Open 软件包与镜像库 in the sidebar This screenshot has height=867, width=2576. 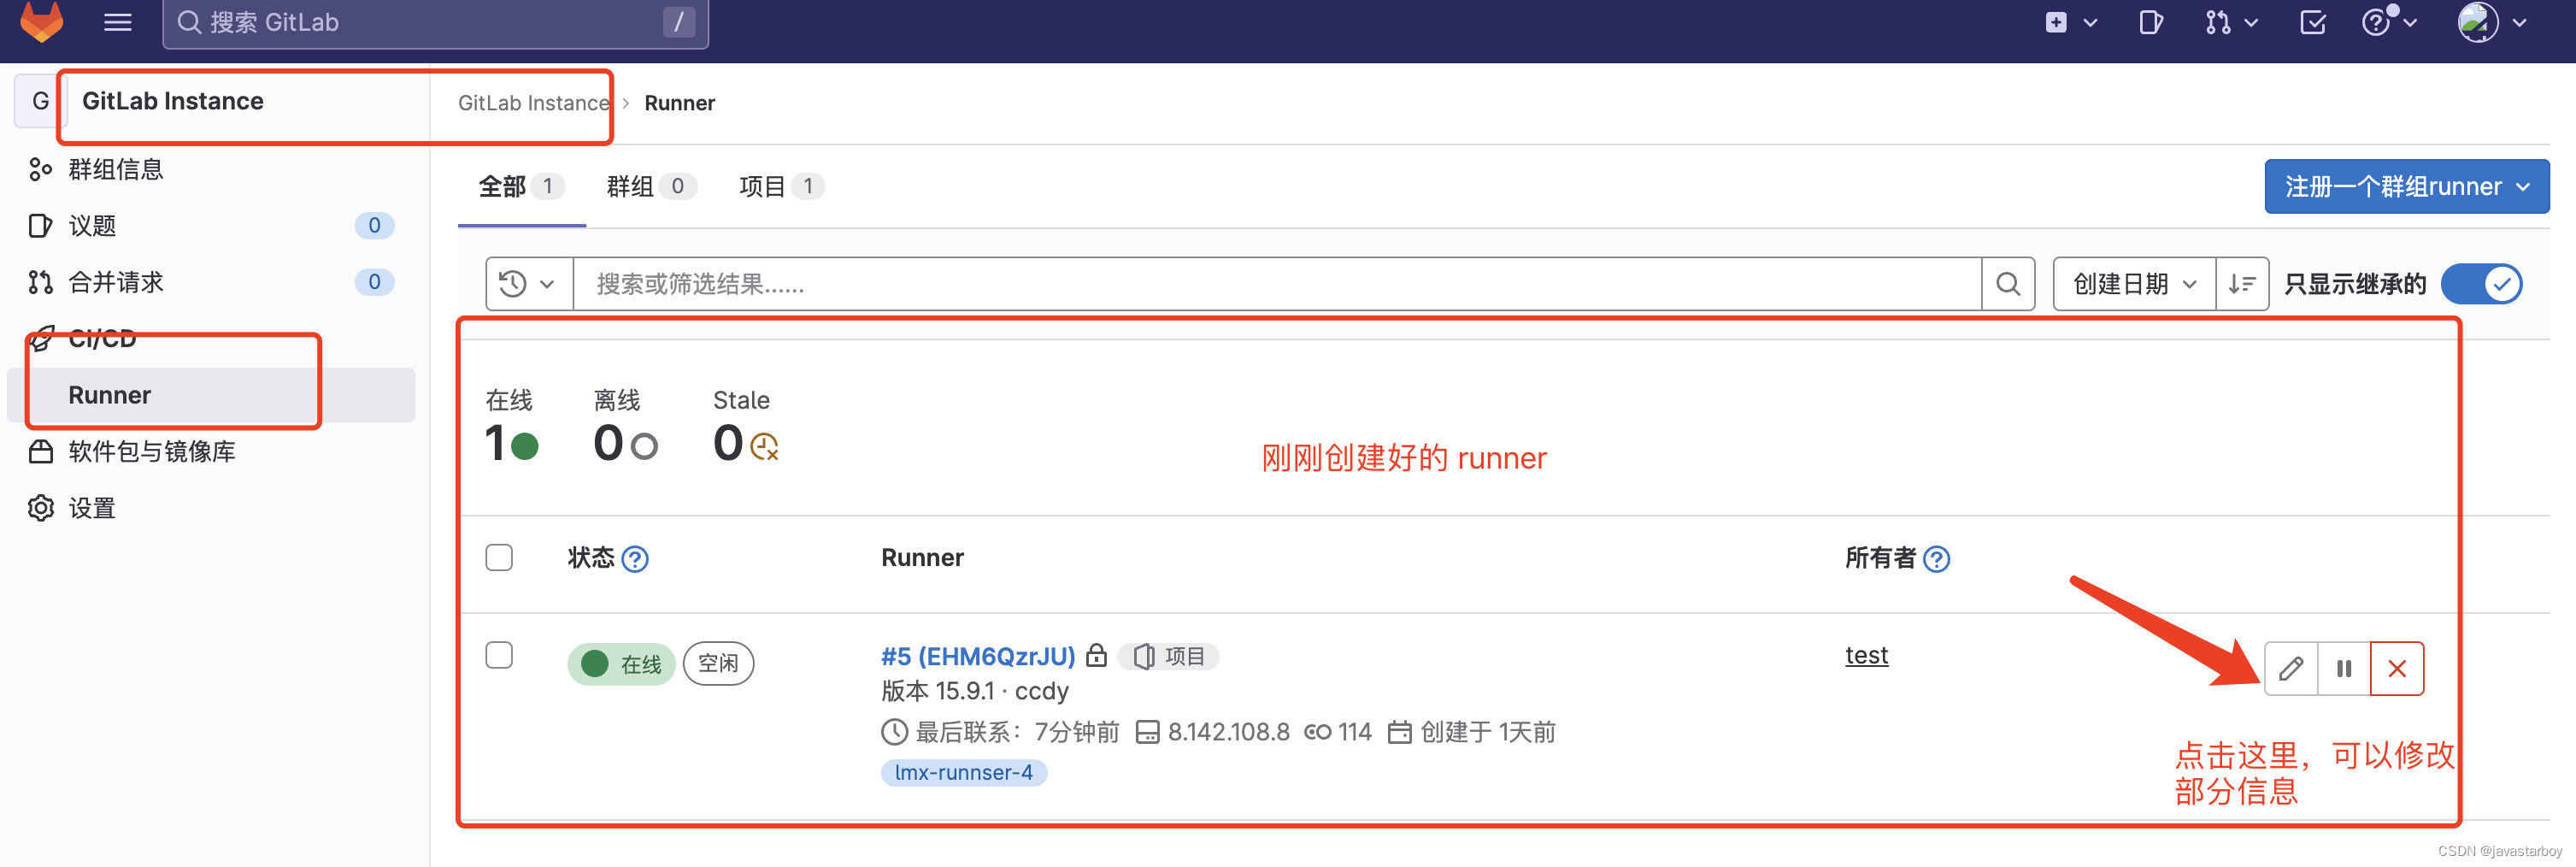[x=152, y=452]
